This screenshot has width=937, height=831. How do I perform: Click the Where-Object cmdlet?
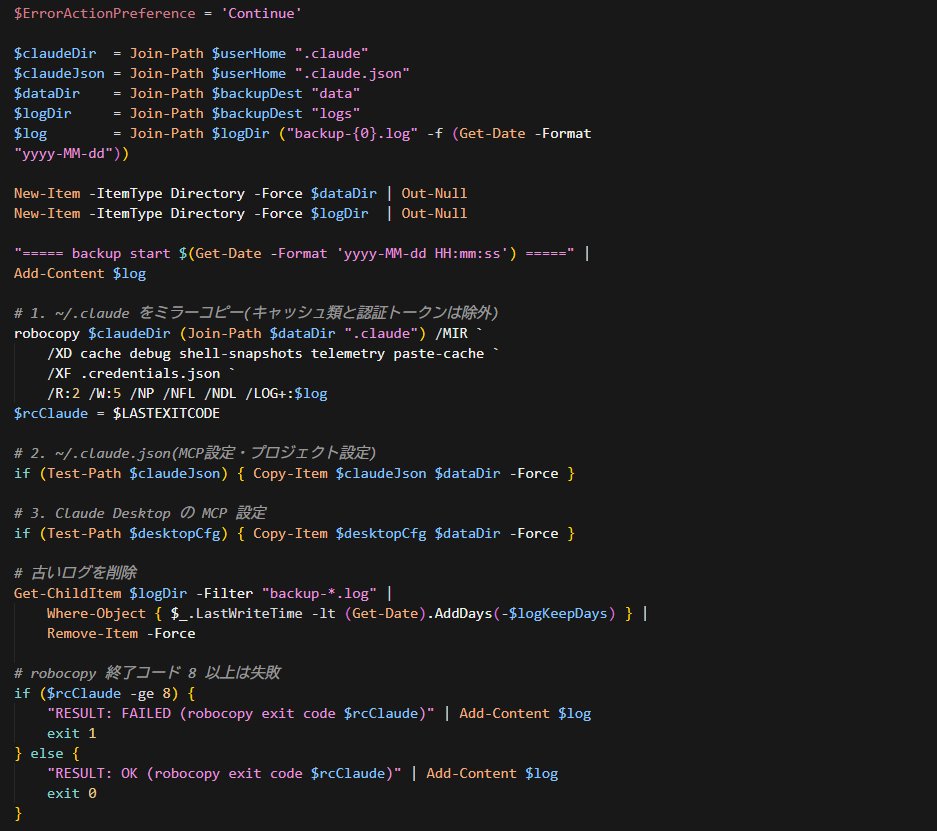click(x=96, y=614)
